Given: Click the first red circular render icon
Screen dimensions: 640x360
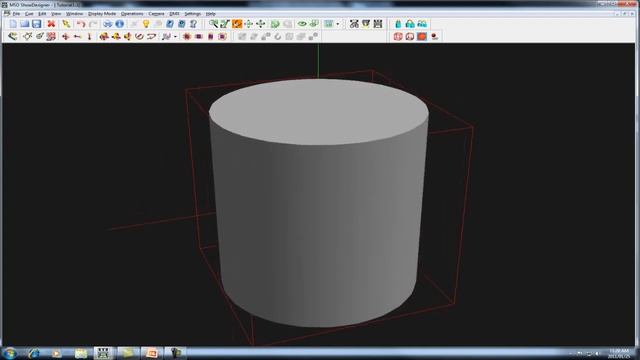Looking at the screenshot, I should coord(398,37).
